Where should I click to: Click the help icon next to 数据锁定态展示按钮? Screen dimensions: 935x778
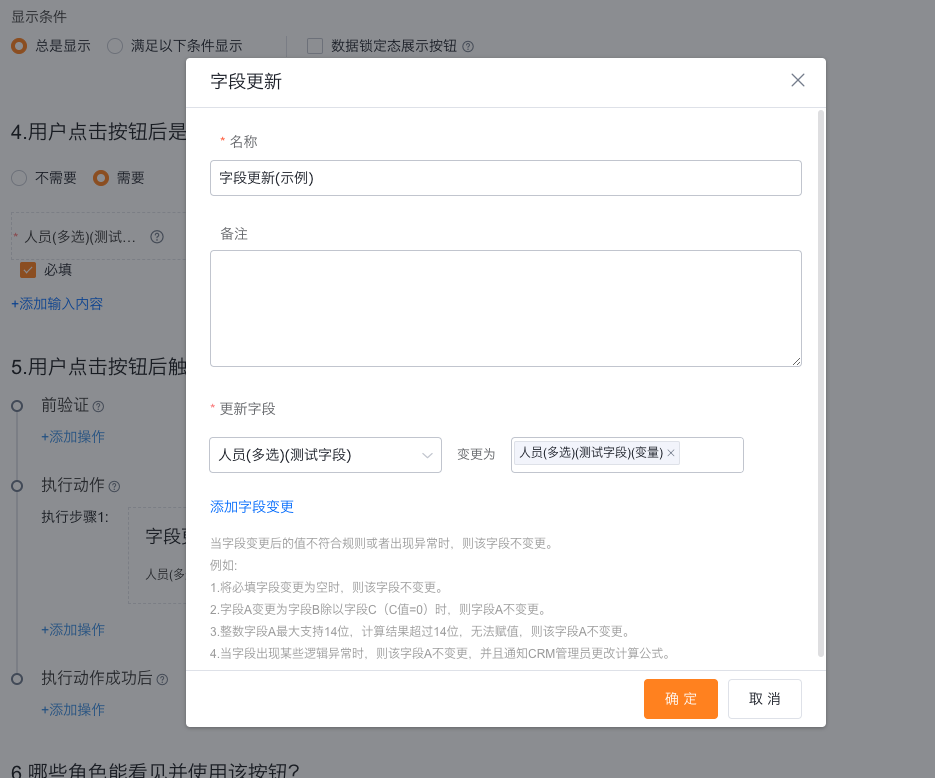468,46
